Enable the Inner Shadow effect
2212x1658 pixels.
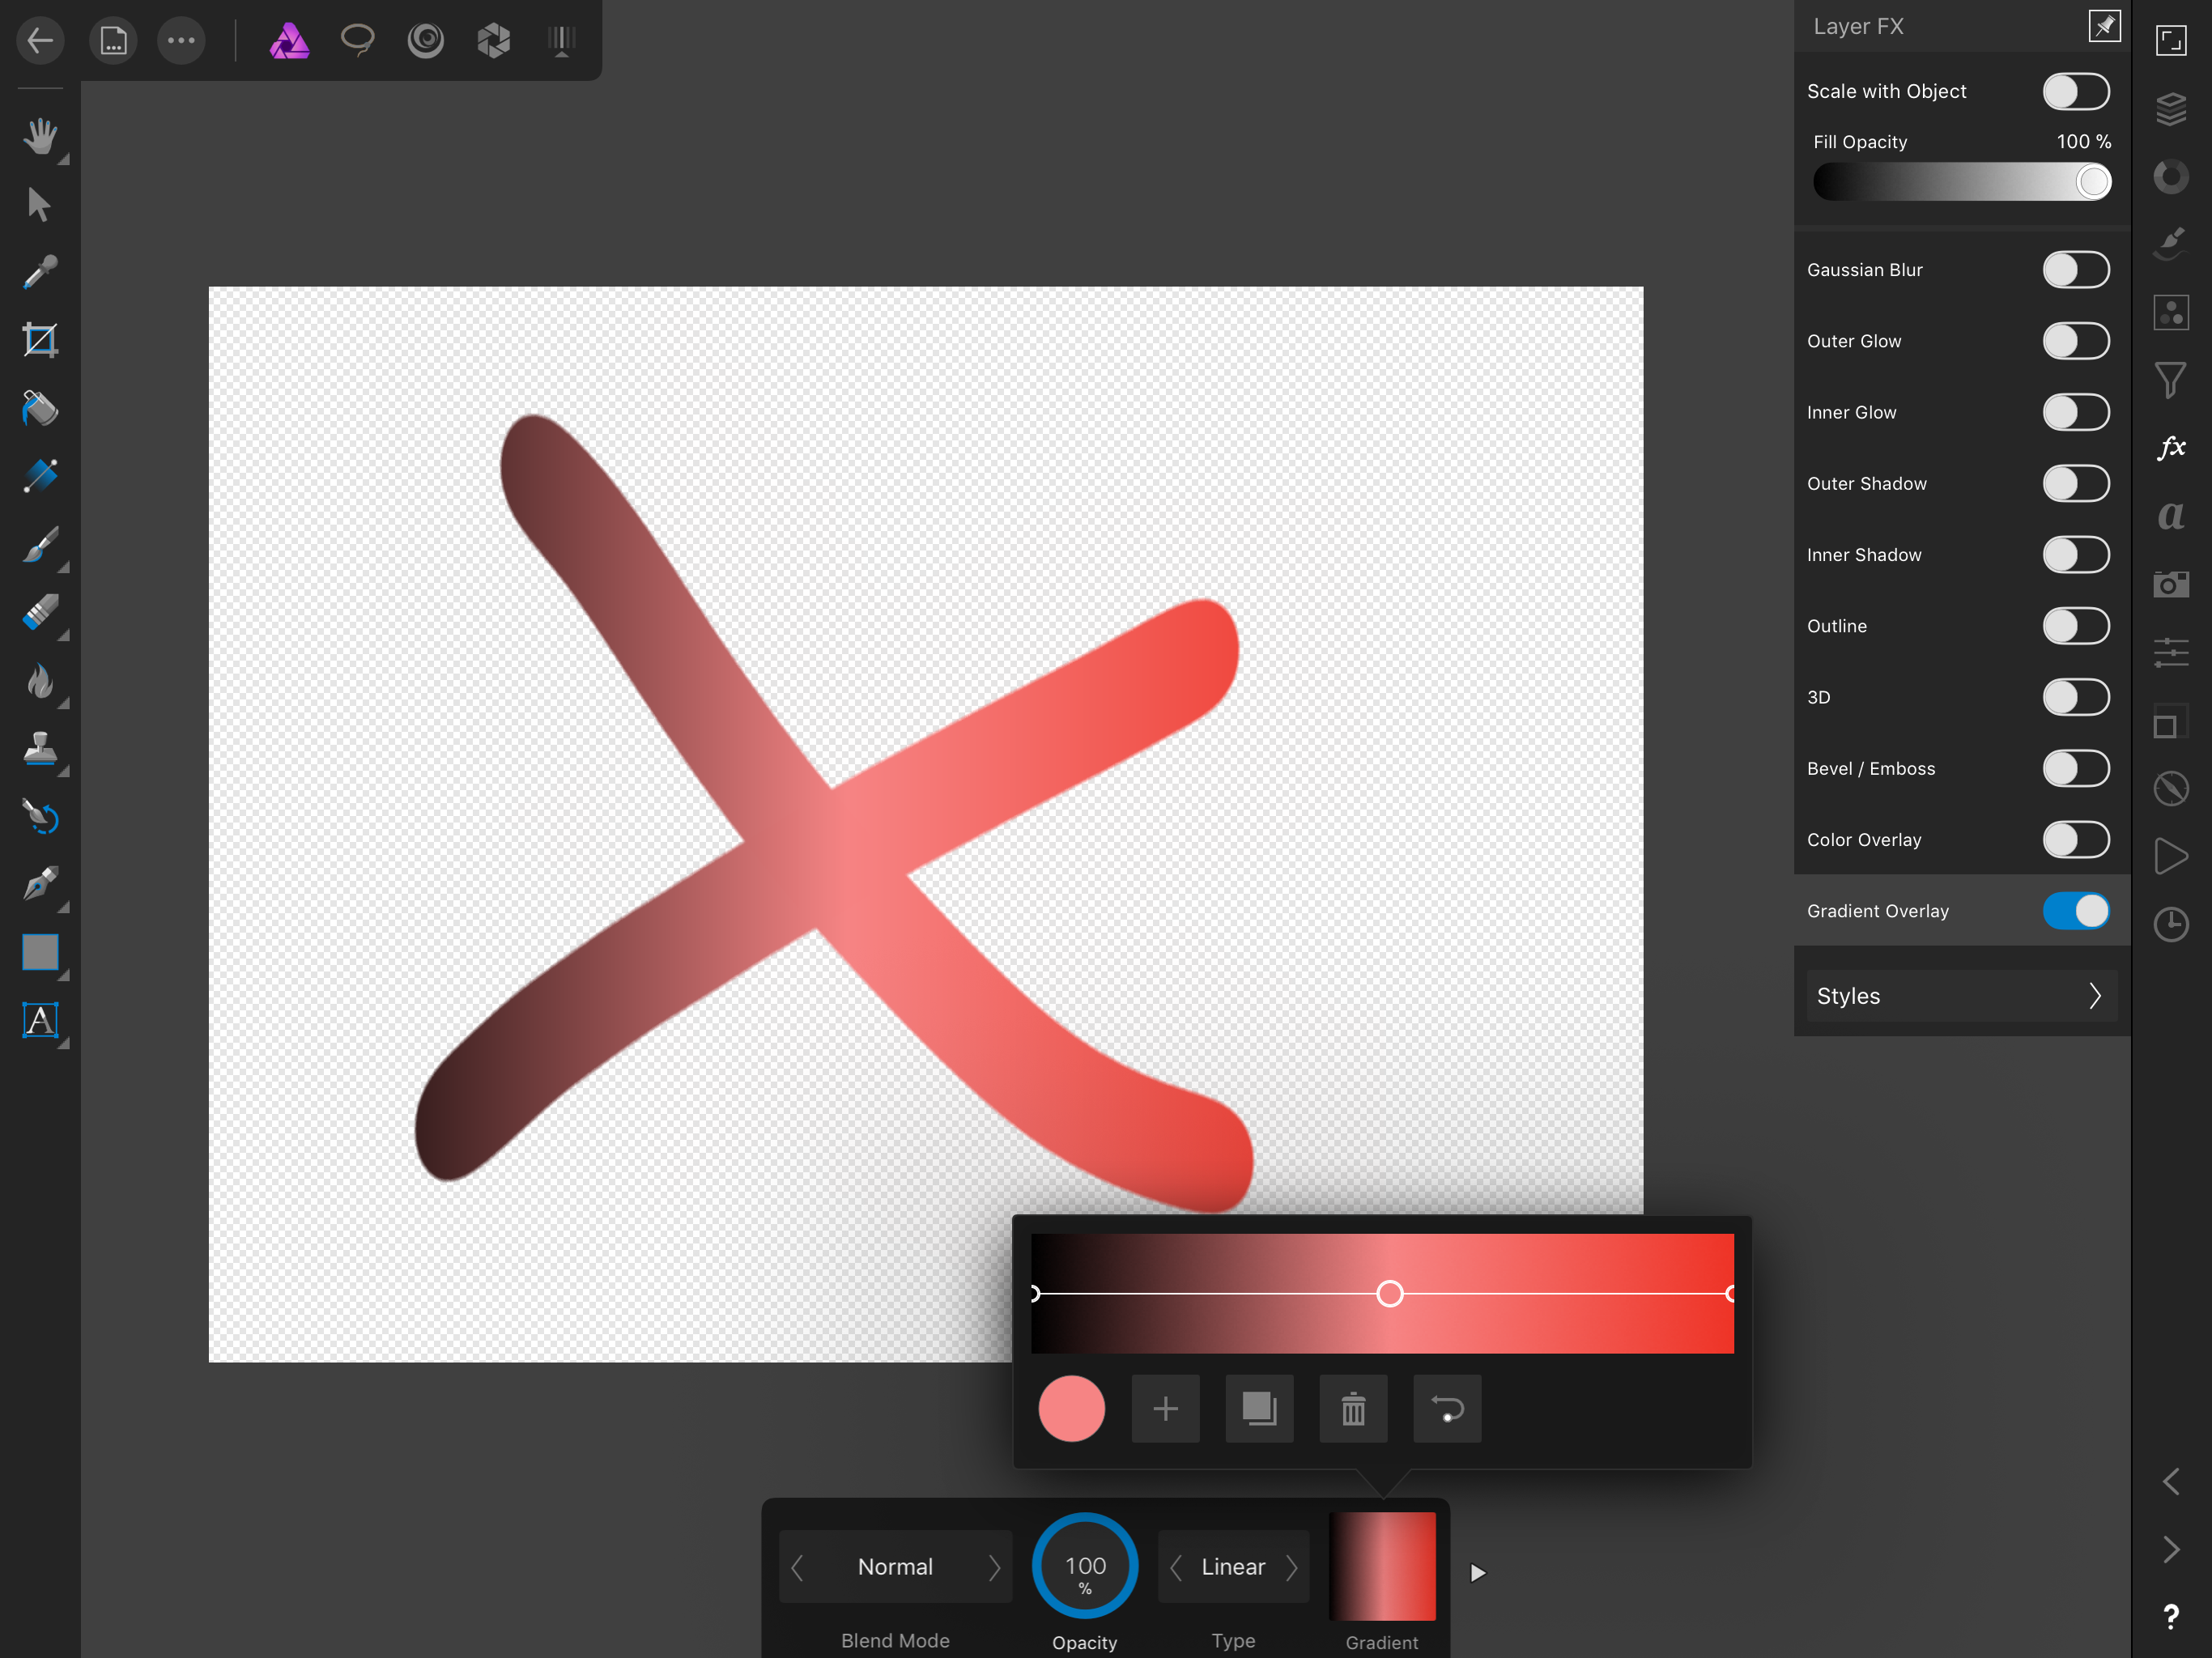(x=2076, y=555)
